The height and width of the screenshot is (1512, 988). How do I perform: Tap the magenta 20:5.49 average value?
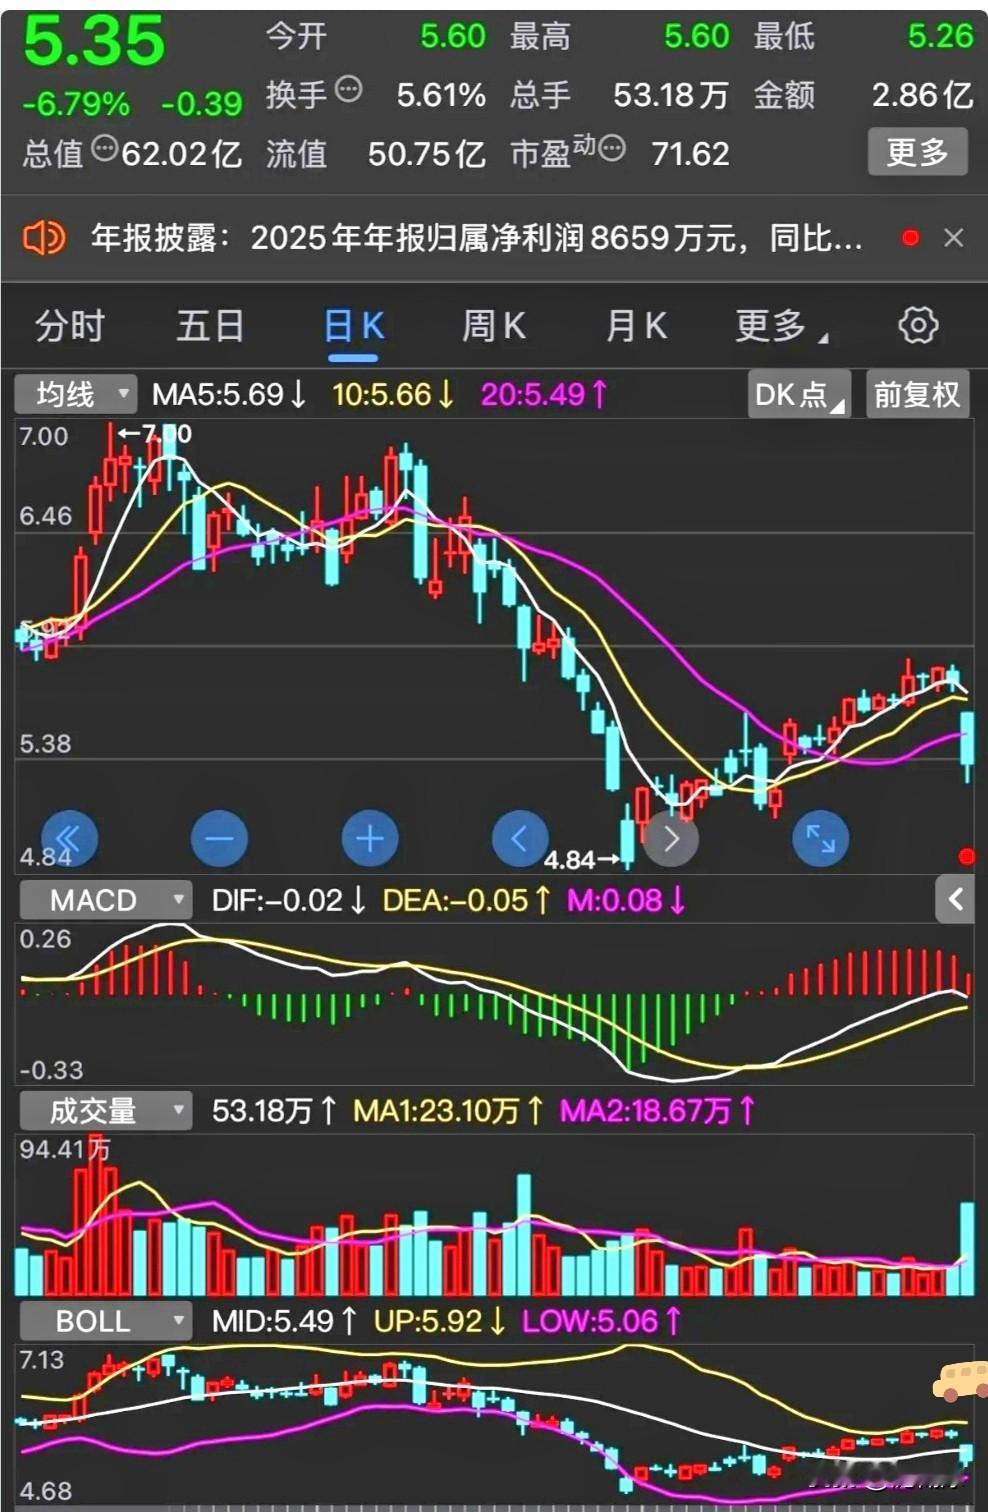(544, 394)
